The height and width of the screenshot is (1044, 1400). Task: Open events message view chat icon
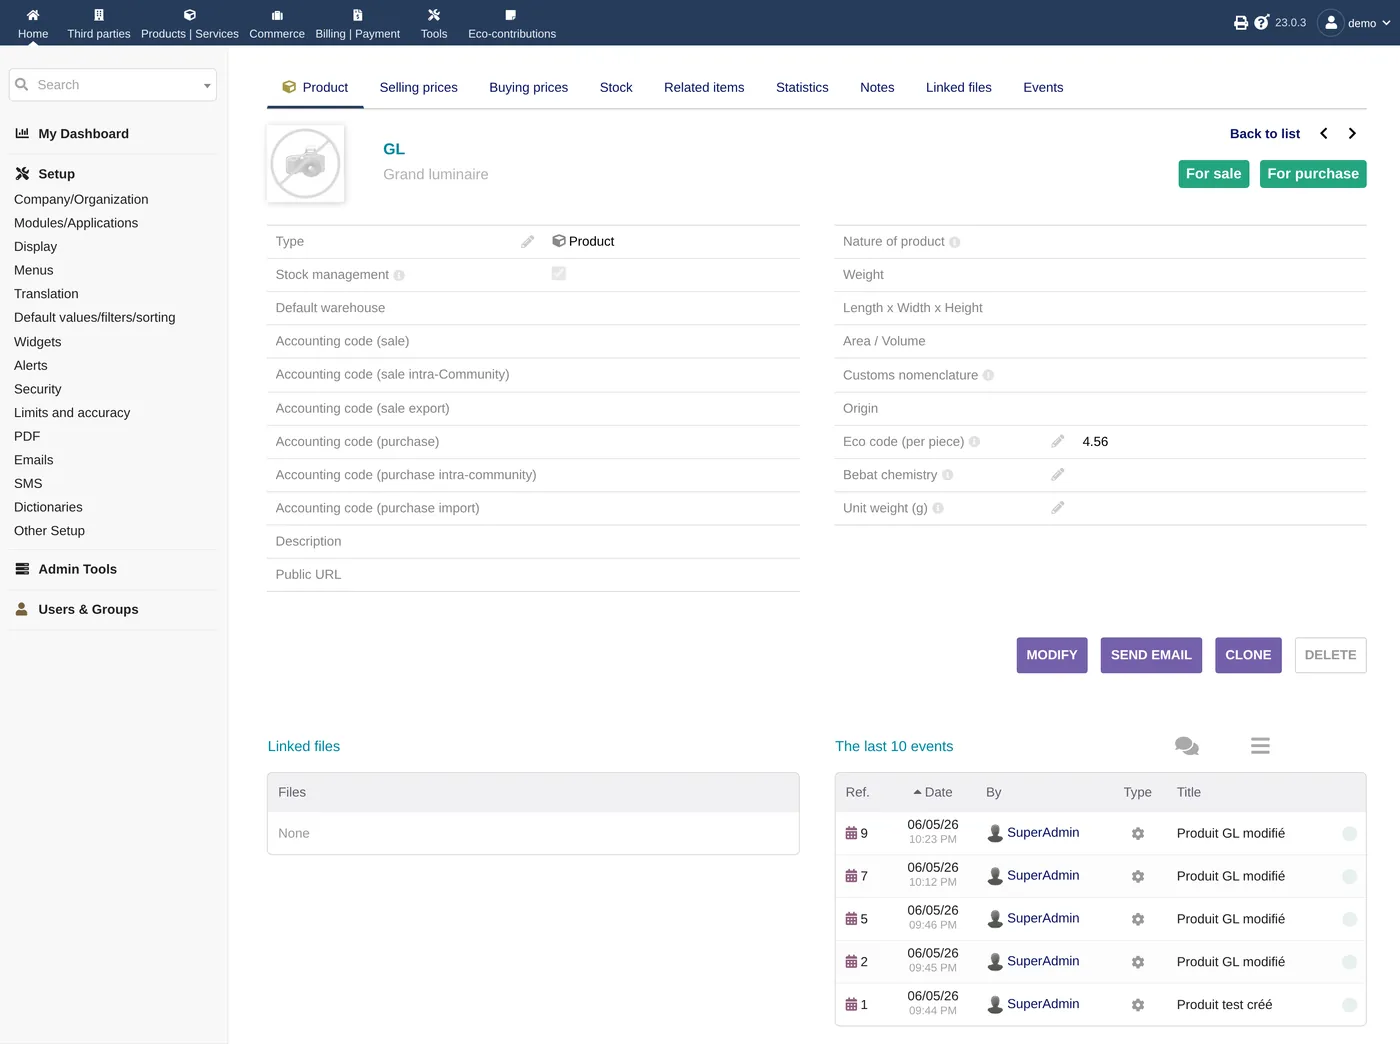point(1187,746)
